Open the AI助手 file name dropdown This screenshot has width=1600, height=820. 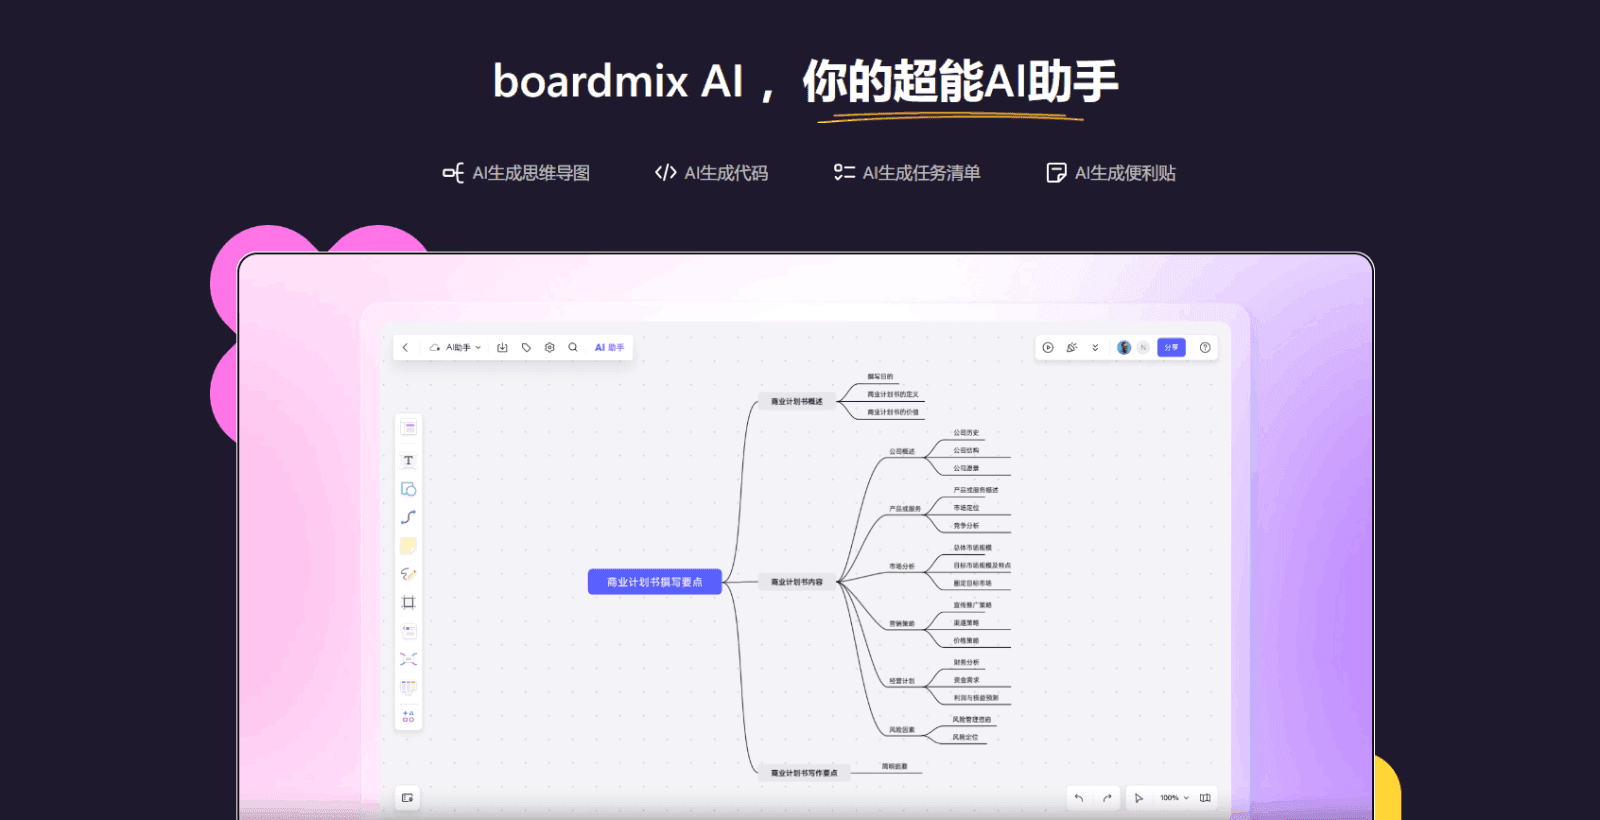(x=456, y=348)
